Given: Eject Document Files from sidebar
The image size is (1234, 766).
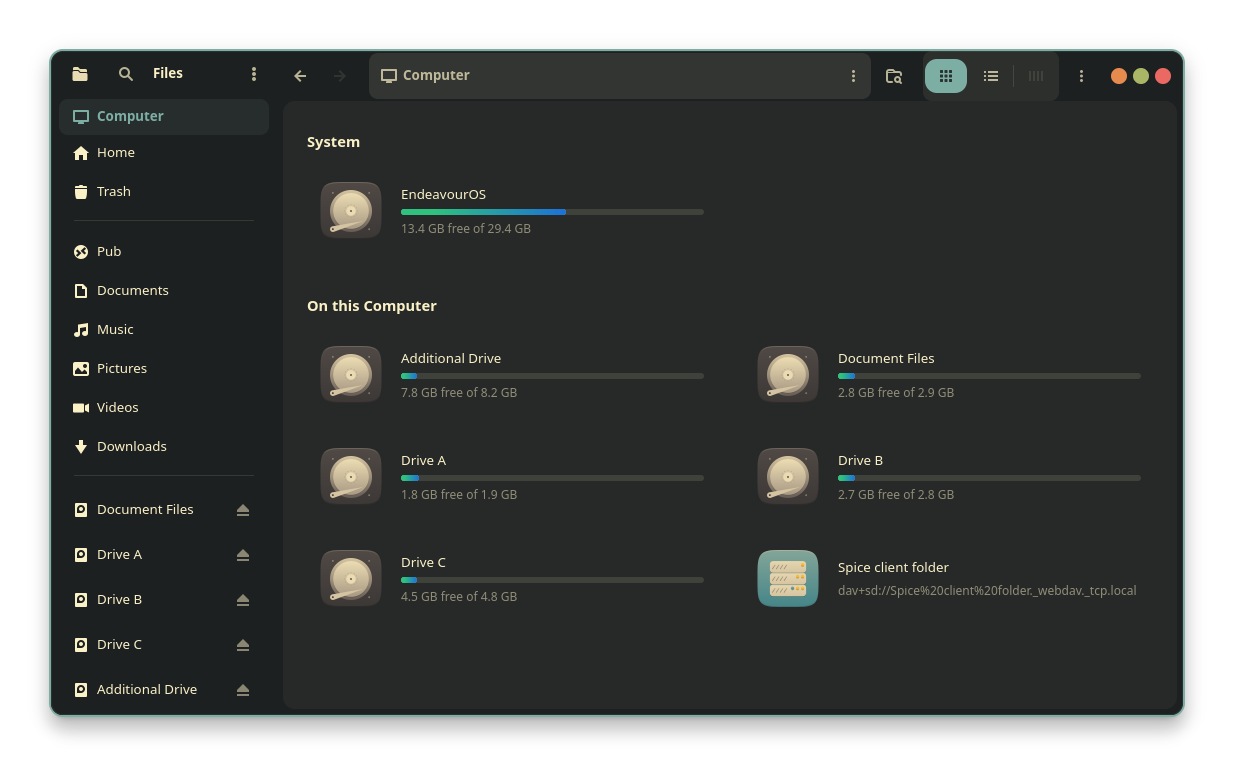Looking at the screenshot, I should (243, 510).
